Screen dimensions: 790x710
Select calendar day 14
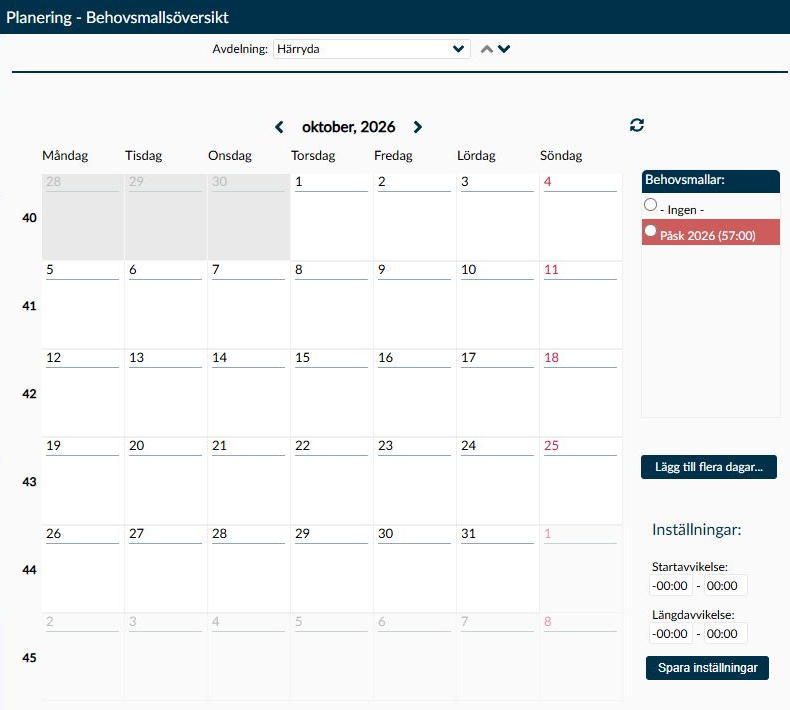coord(248,393)
